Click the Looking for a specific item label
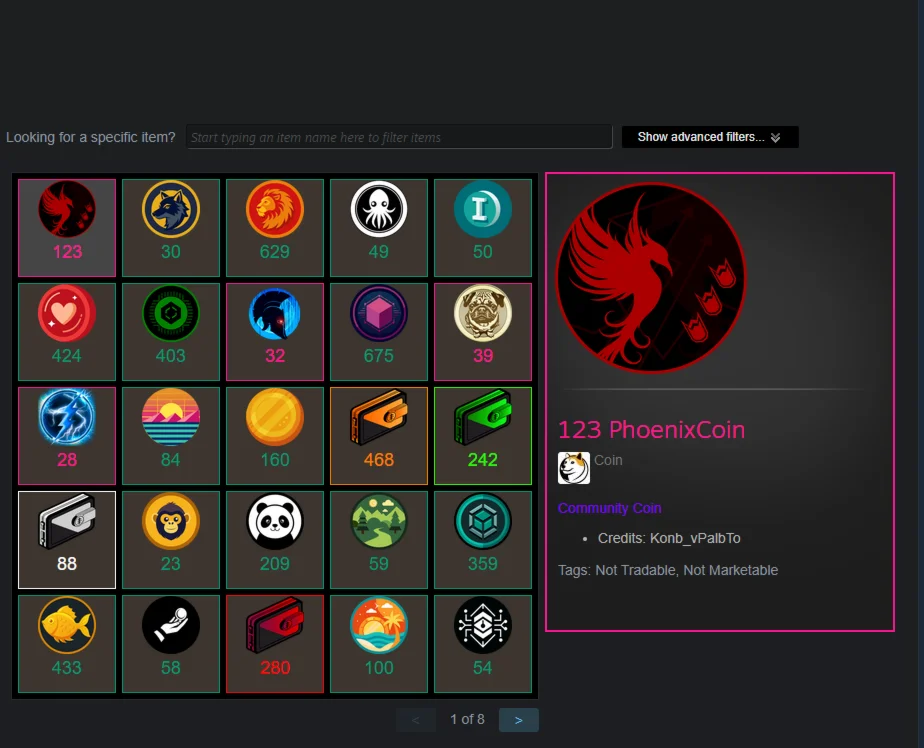This screenshot has width=924, height=748. click(x=91, y=137)
